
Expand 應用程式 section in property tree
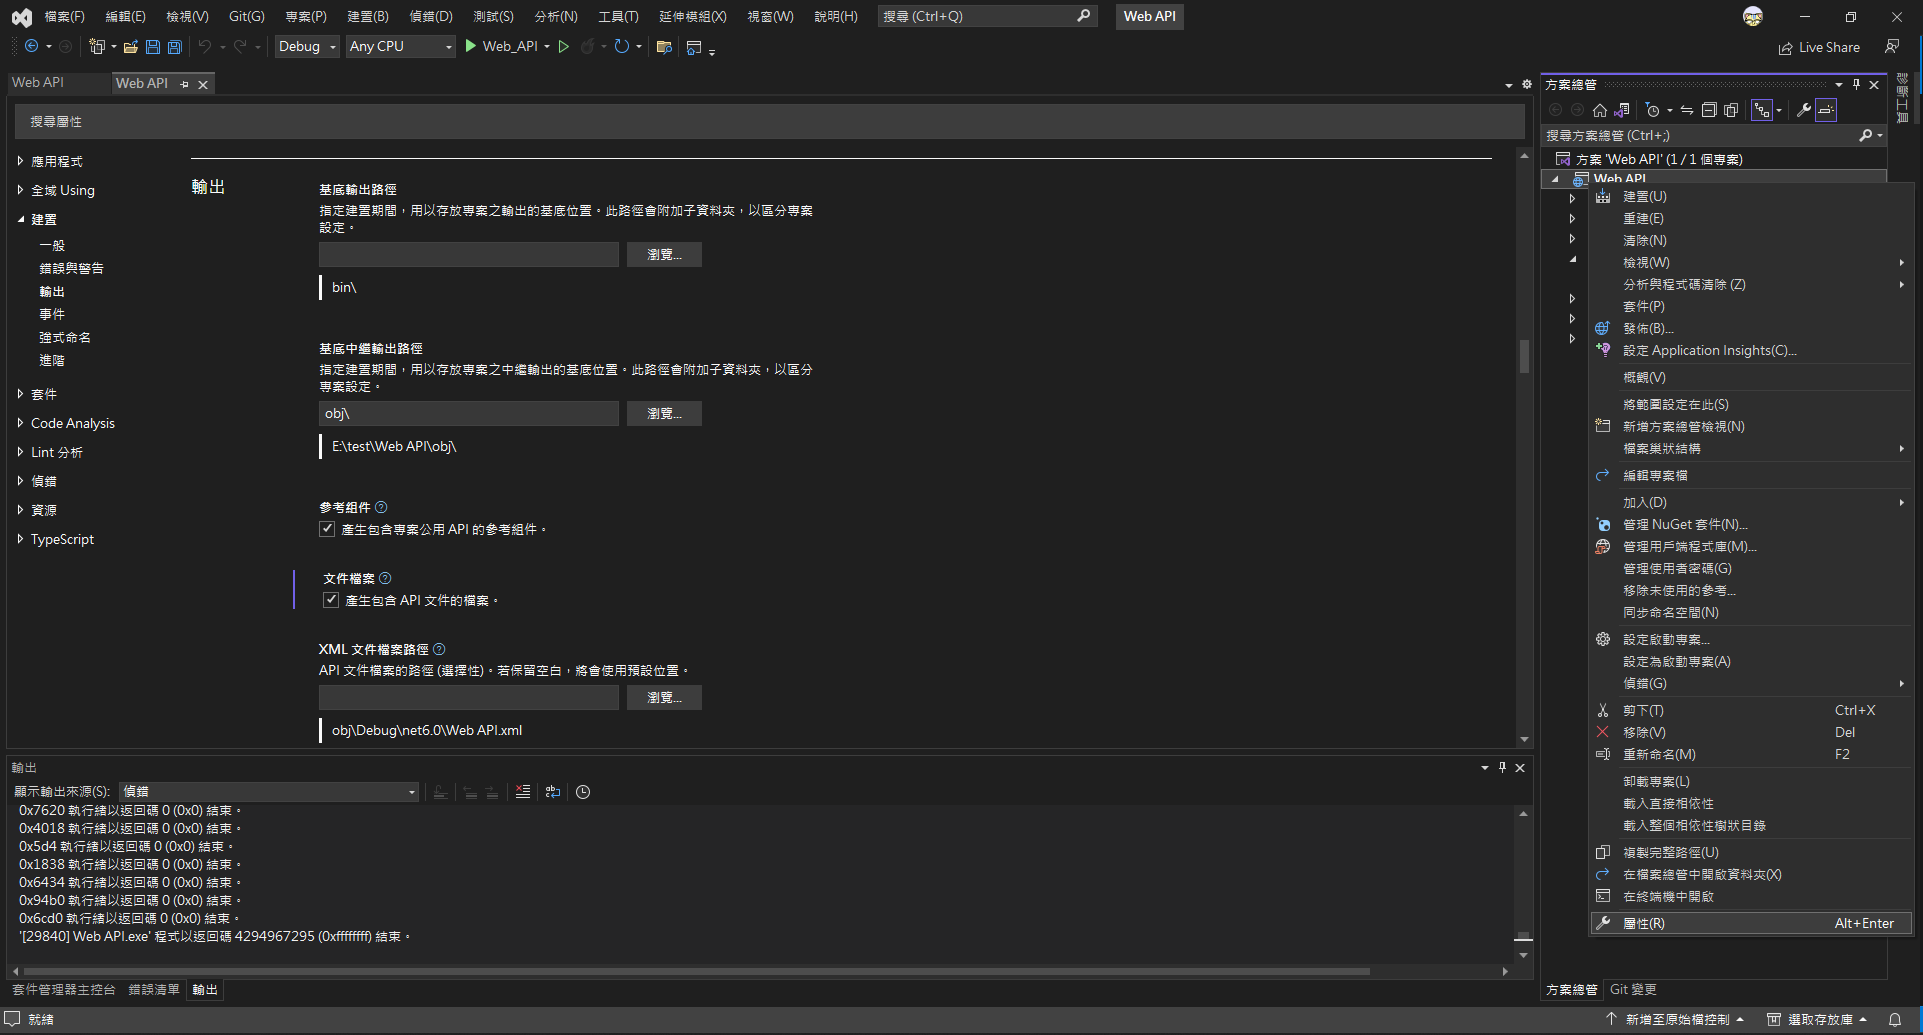coord(20,161)
